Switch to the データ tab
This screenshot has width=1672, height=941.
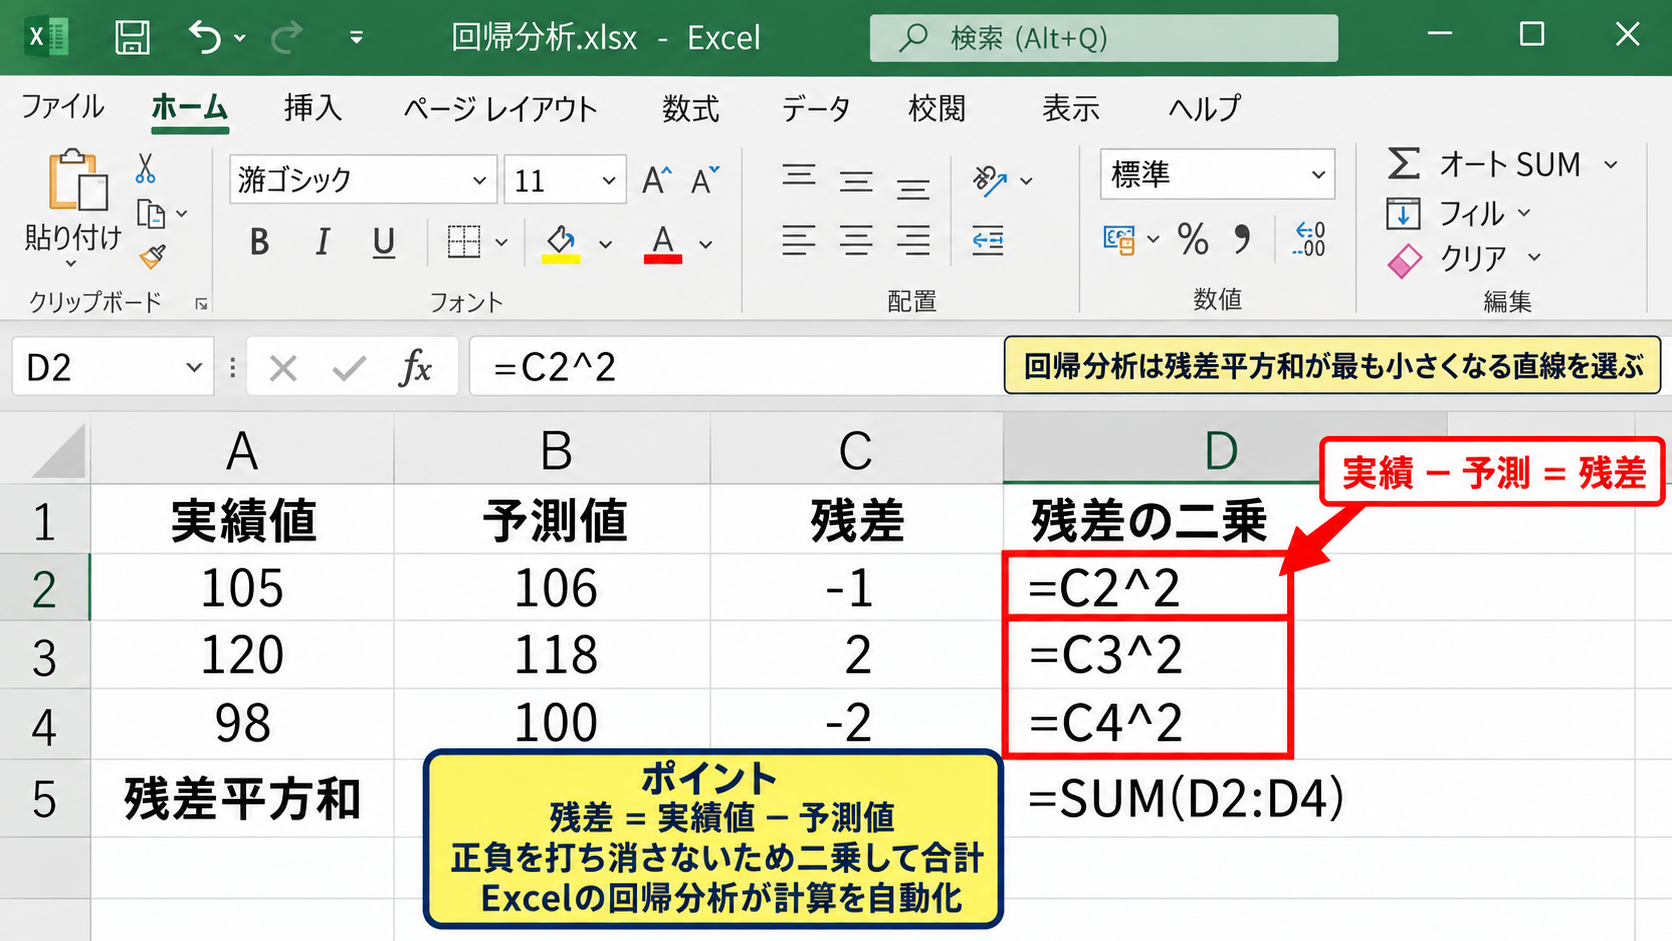[816, 107]
